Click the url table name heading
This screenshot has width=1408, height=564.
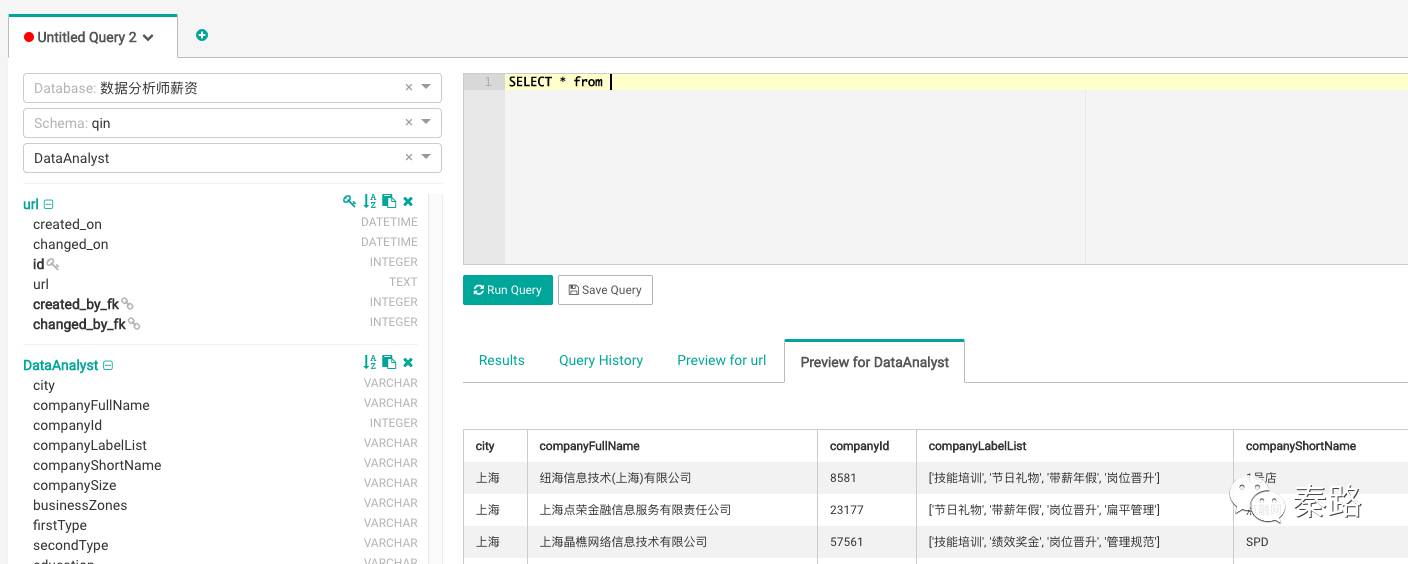point(31,204)
